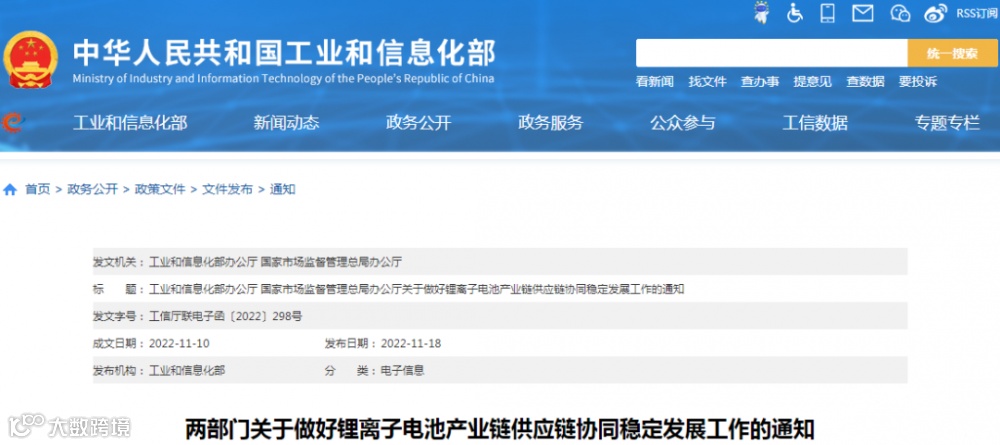The height and width of the screenshot is (445, 1000).
Task: Open the WeChat icon
Action: click(900, 13)
